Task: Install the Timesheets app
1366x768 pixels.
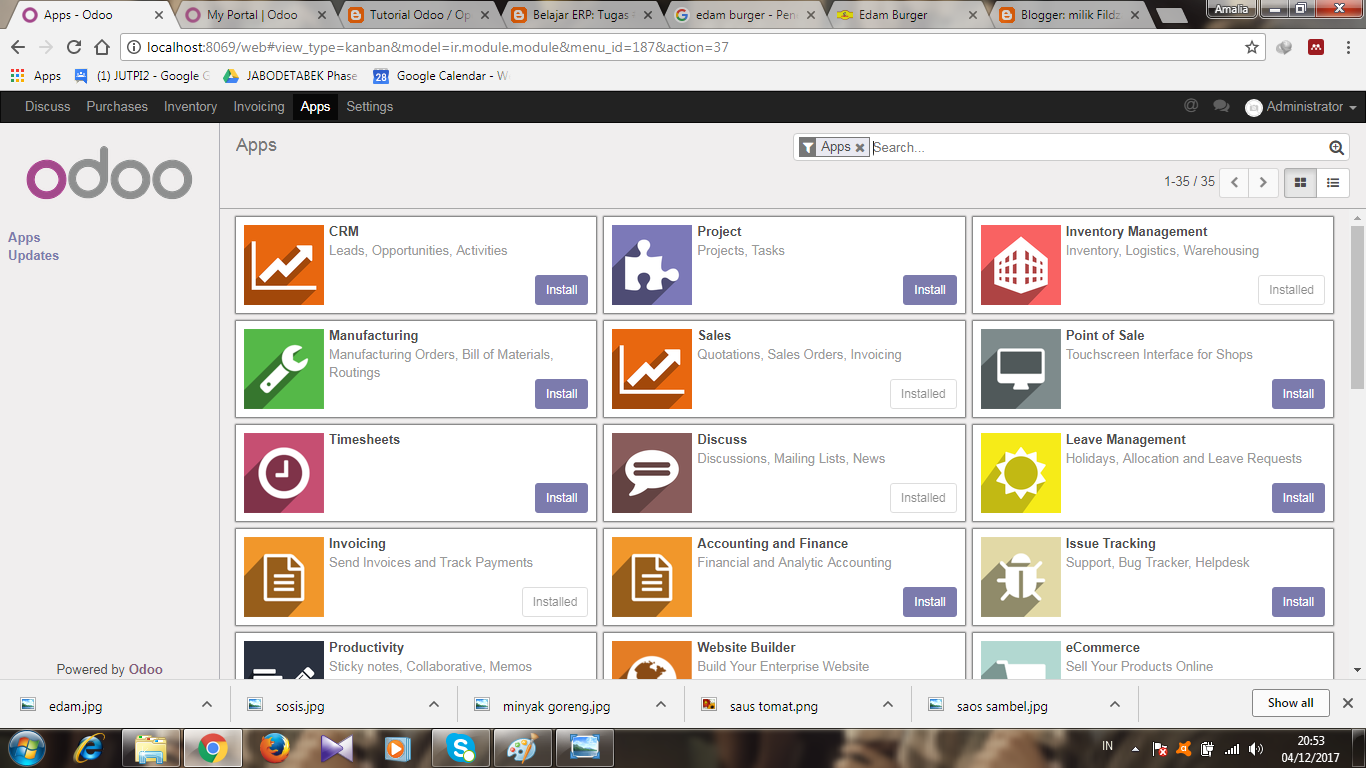Action: (561, 498)
